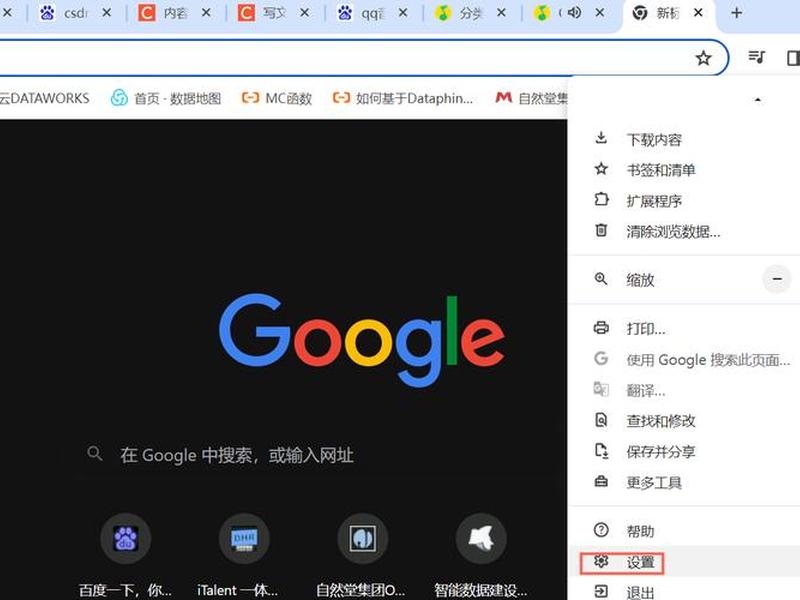
Task: Open 自然堂集团O... shortcut tile
Action: click(362, 556)
